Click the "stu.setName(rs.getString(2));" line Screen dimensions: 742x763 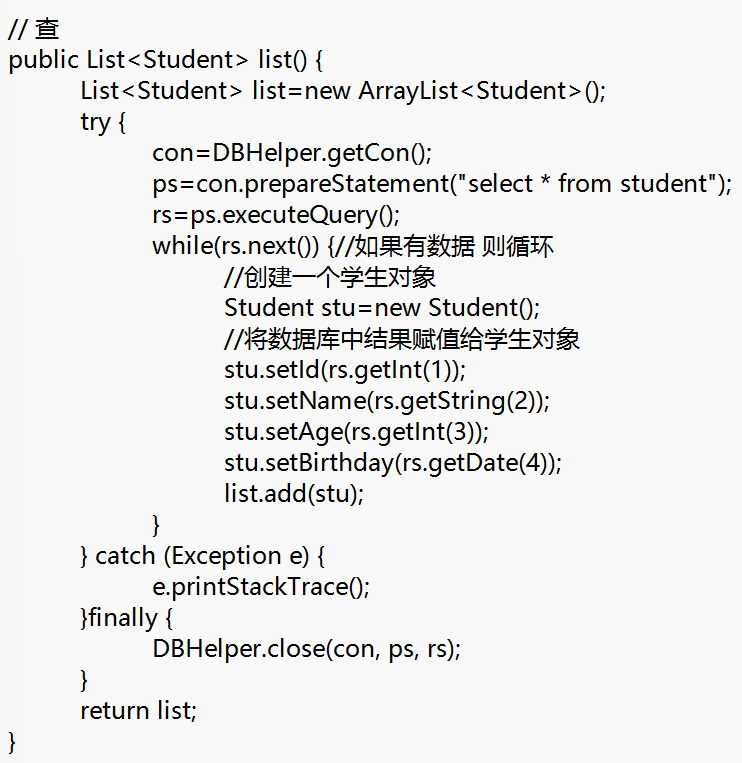[x=387, y=401]
